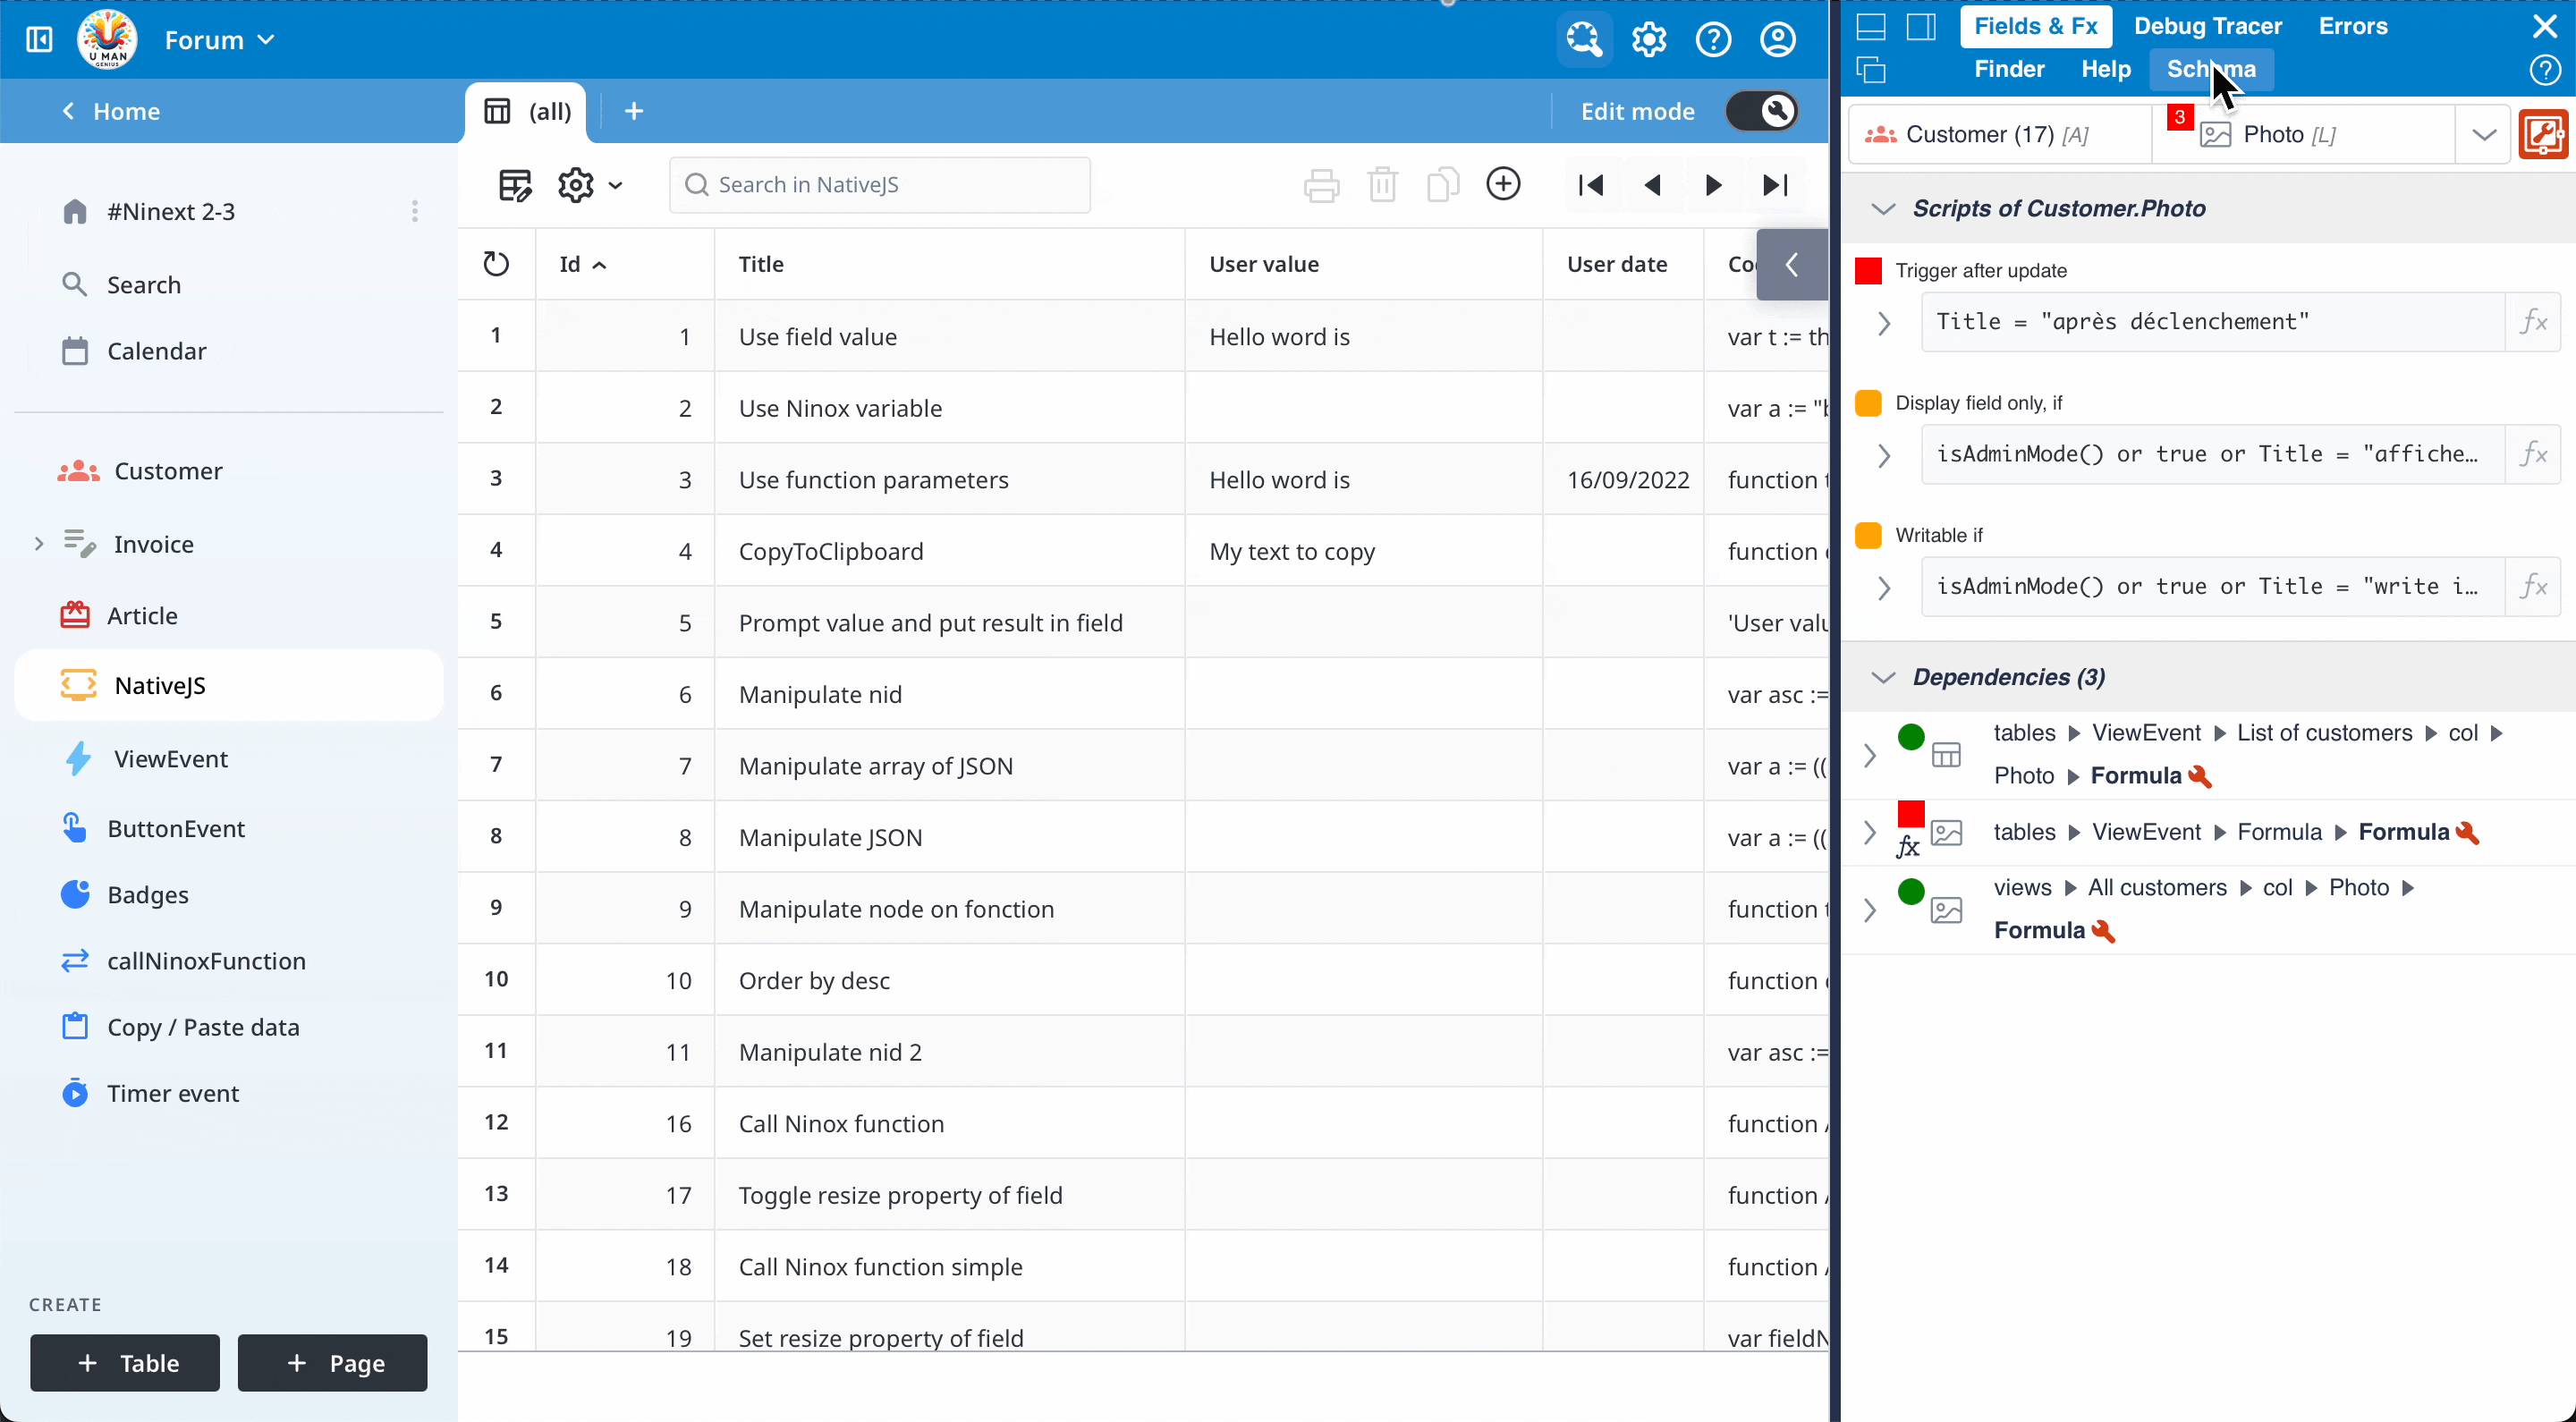The width and height of the screenshot is (2576, 1422).
Task: Click the edit fields table icon
Action: click(515, 185)
